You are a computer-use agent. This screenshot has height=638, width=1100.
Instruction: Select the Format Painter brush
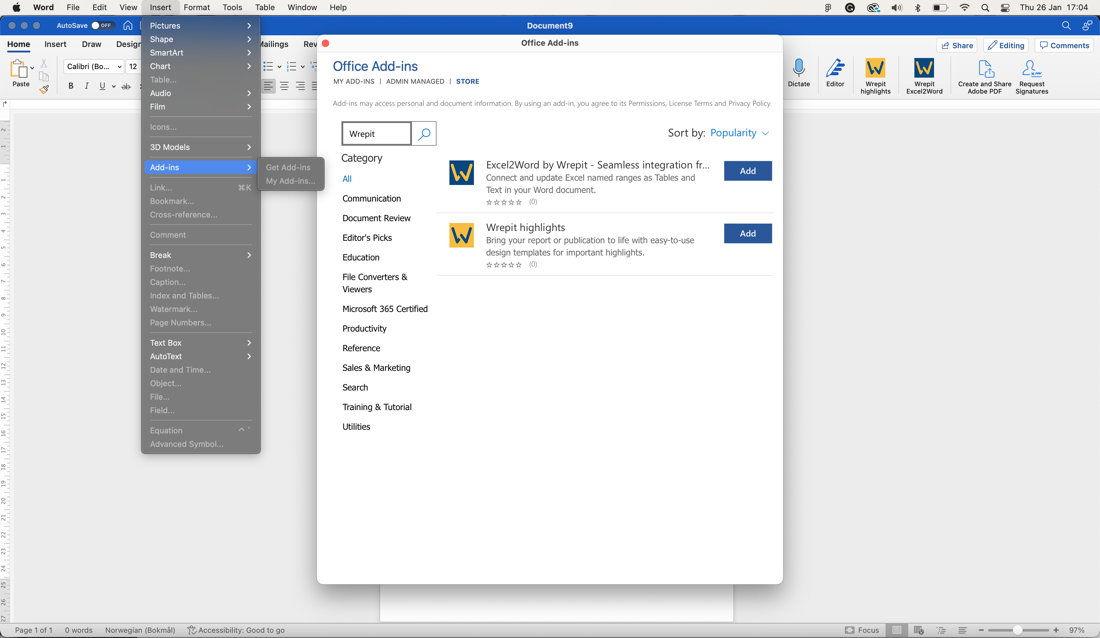(43, 89)
